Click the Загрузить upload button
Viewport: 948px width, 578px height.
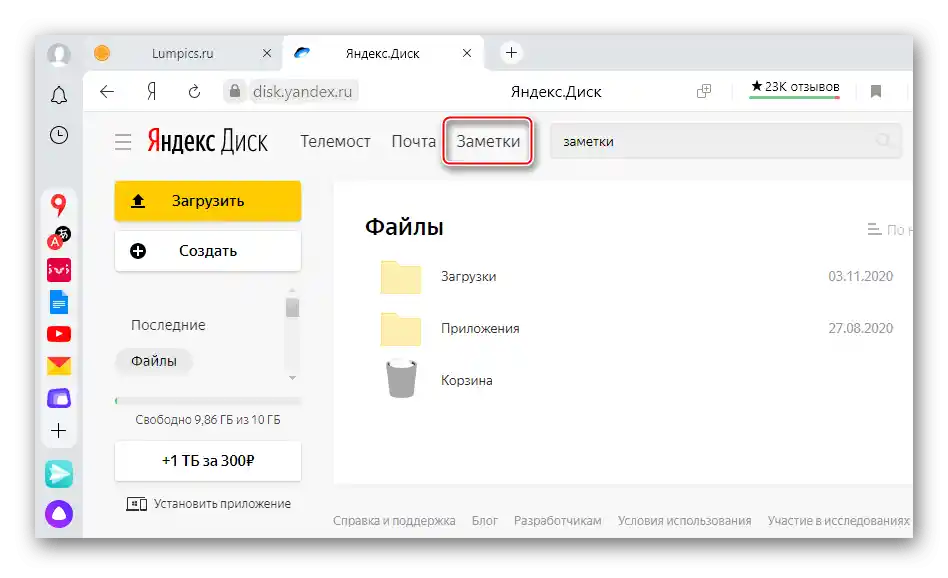pos(207,201)
